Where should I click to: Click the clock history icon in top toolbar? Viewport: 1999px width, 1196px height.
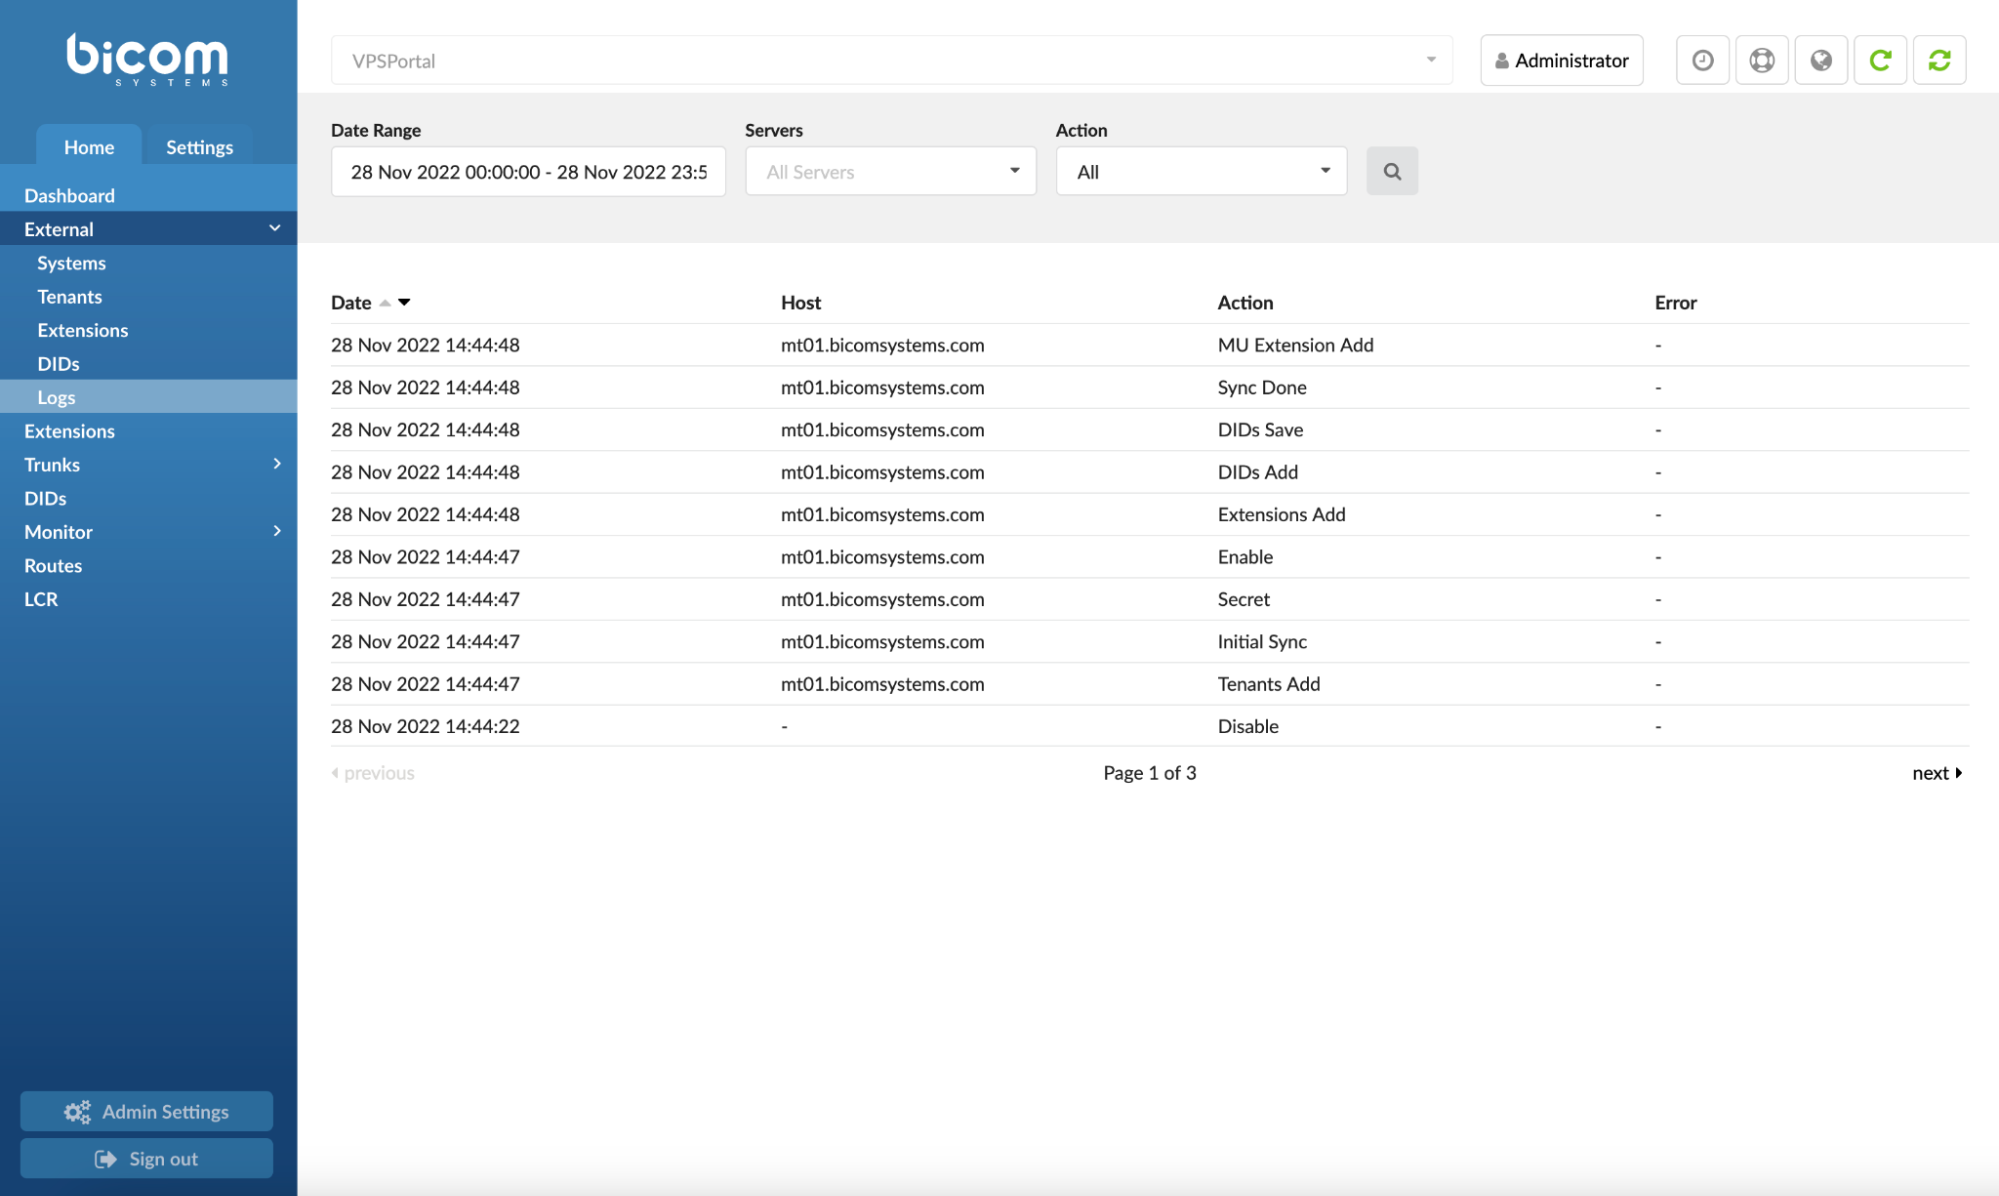tap(1702, 60)
